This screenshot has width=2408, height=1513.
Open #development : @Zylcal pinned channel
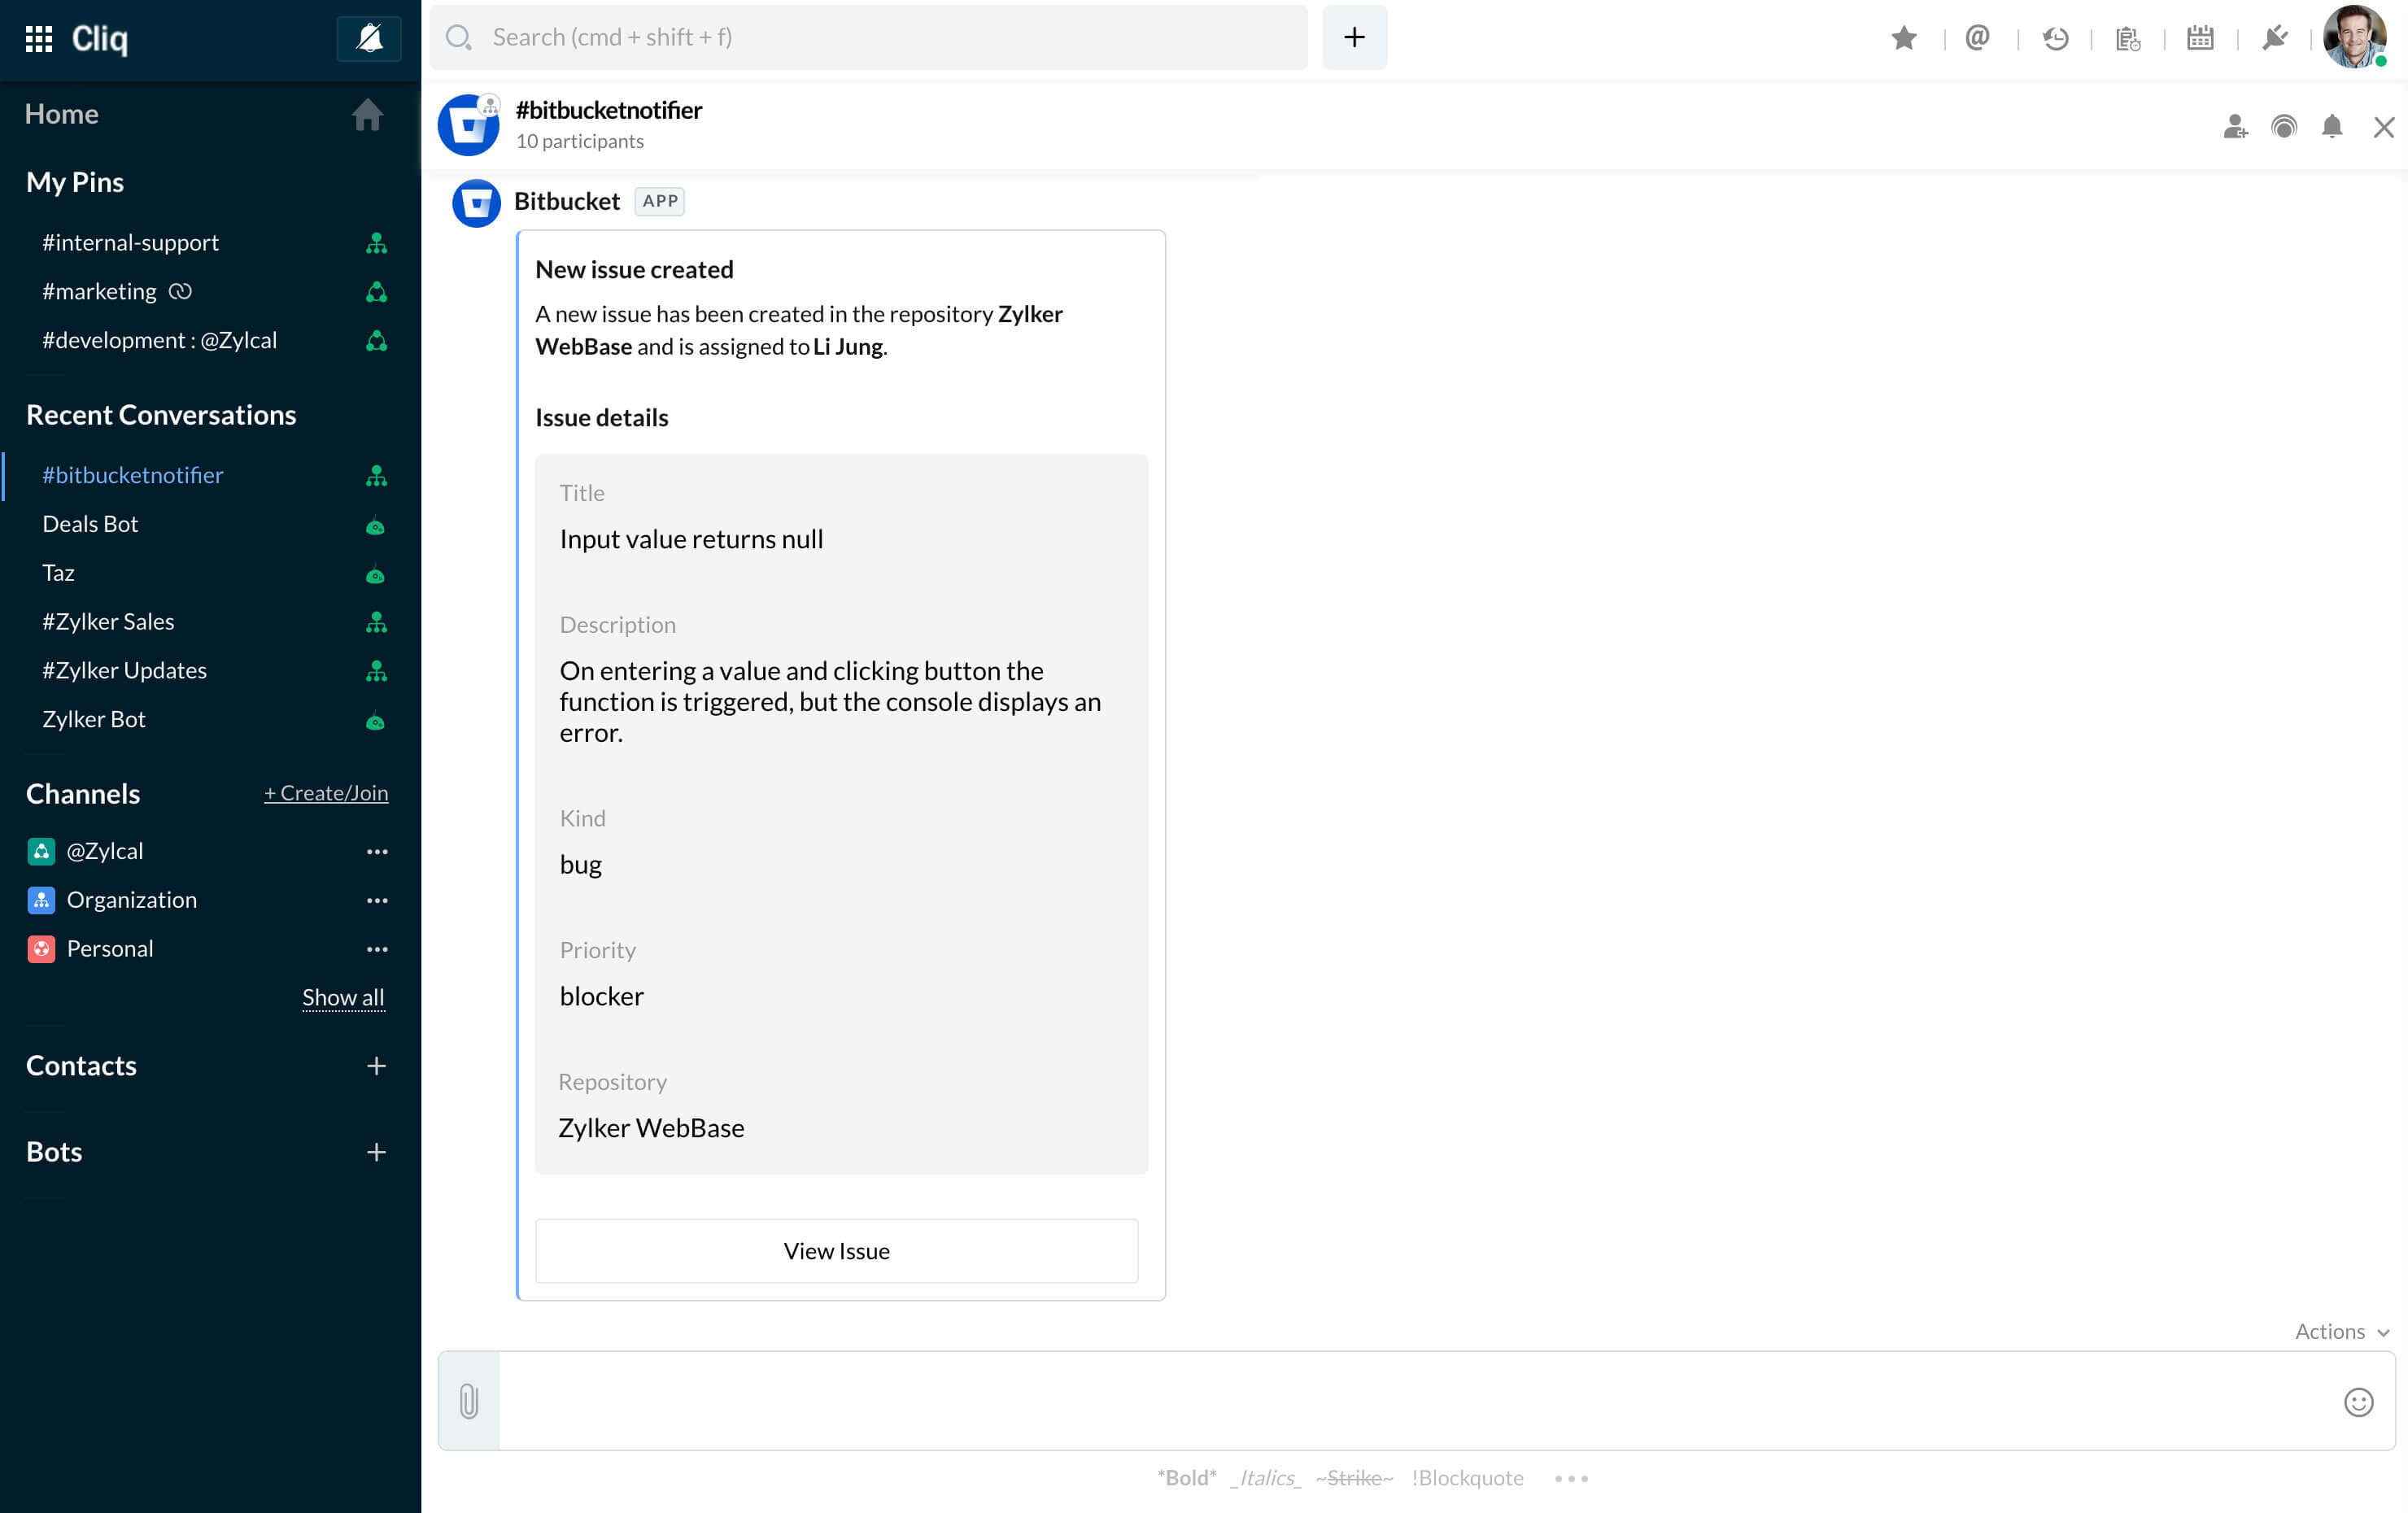(x=159, y=340)
